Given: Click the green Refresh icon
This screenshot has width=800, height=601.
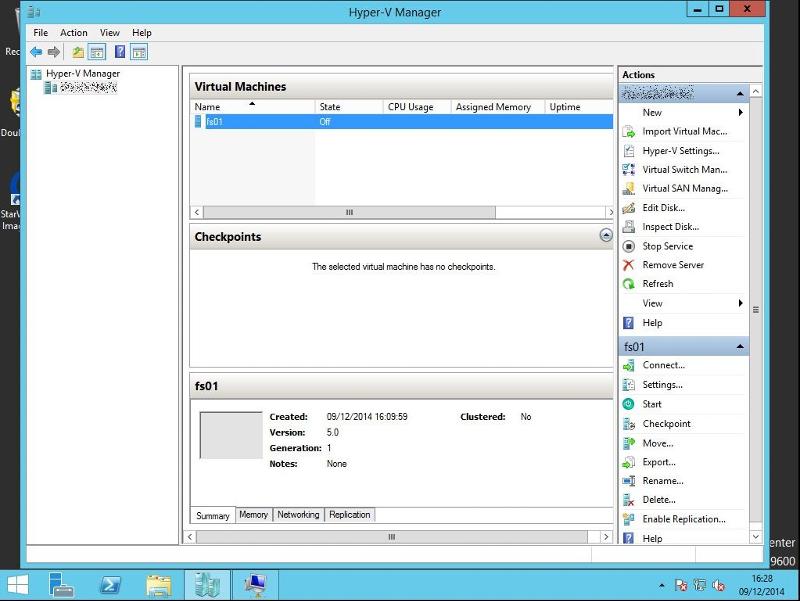Looking at the screenshot, I should tap(629, 284).
